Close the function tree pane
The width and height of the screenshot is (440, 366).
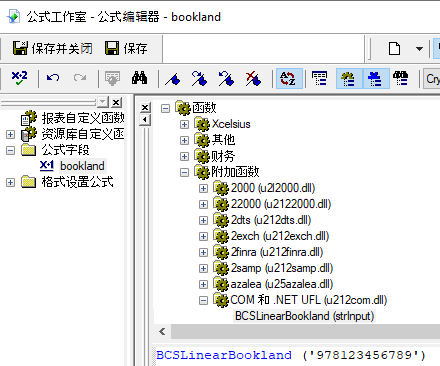[145, 108]
